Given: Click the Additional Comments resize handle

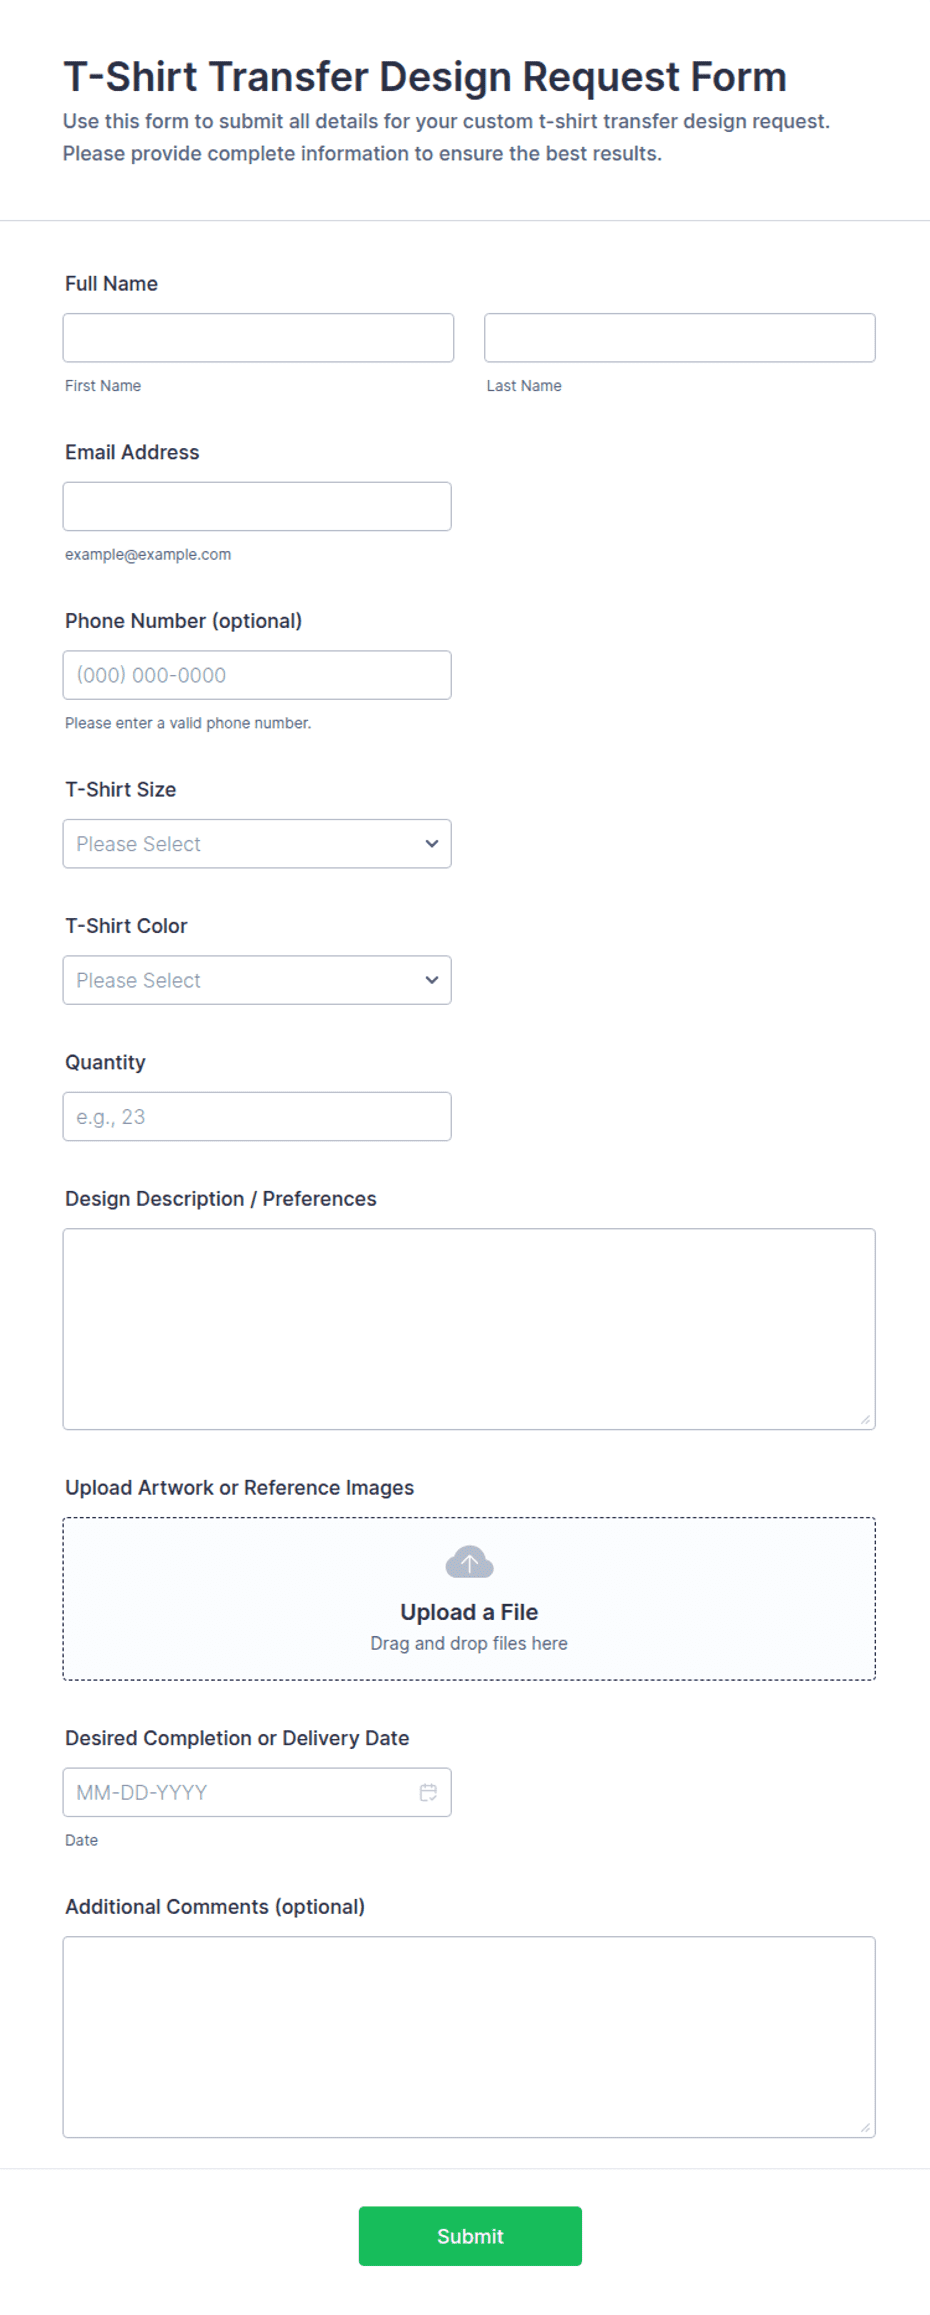Looking at the screenshot, I should [865, 2128].
